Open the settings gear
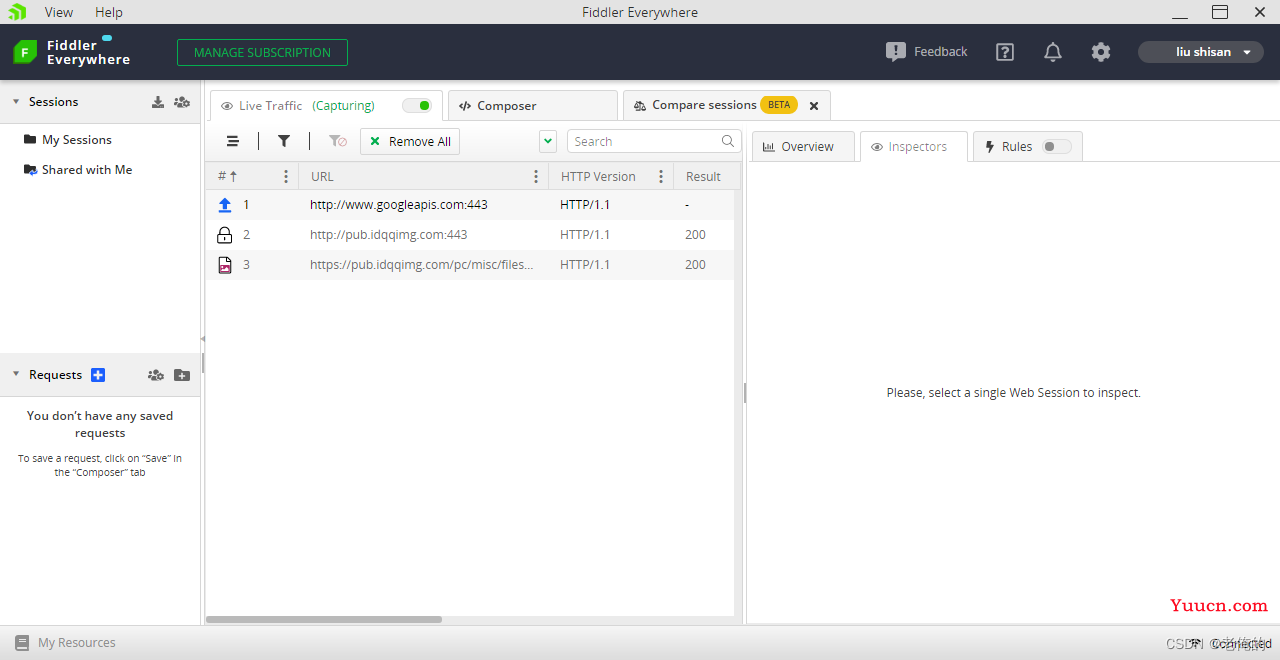 pyautogui.click(x=1101, y=52)
